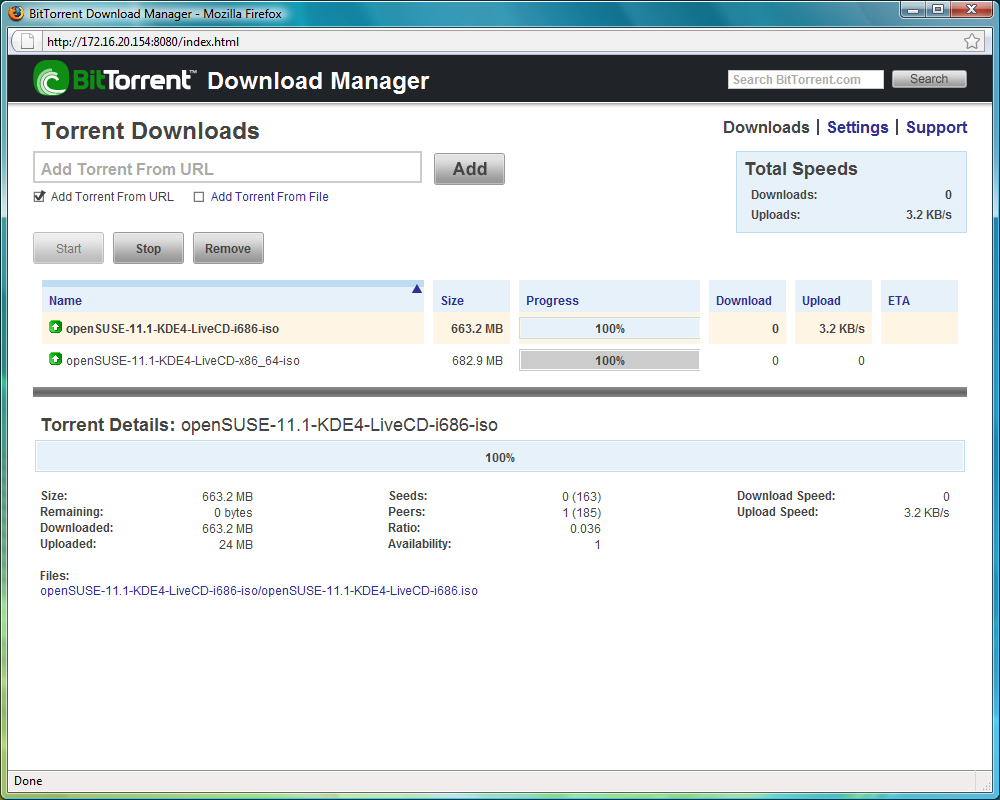The height and width of the screenshot is (800, 1000).
Task: Click the ascending sort arrow on the Name column
Action: [416, 289]
